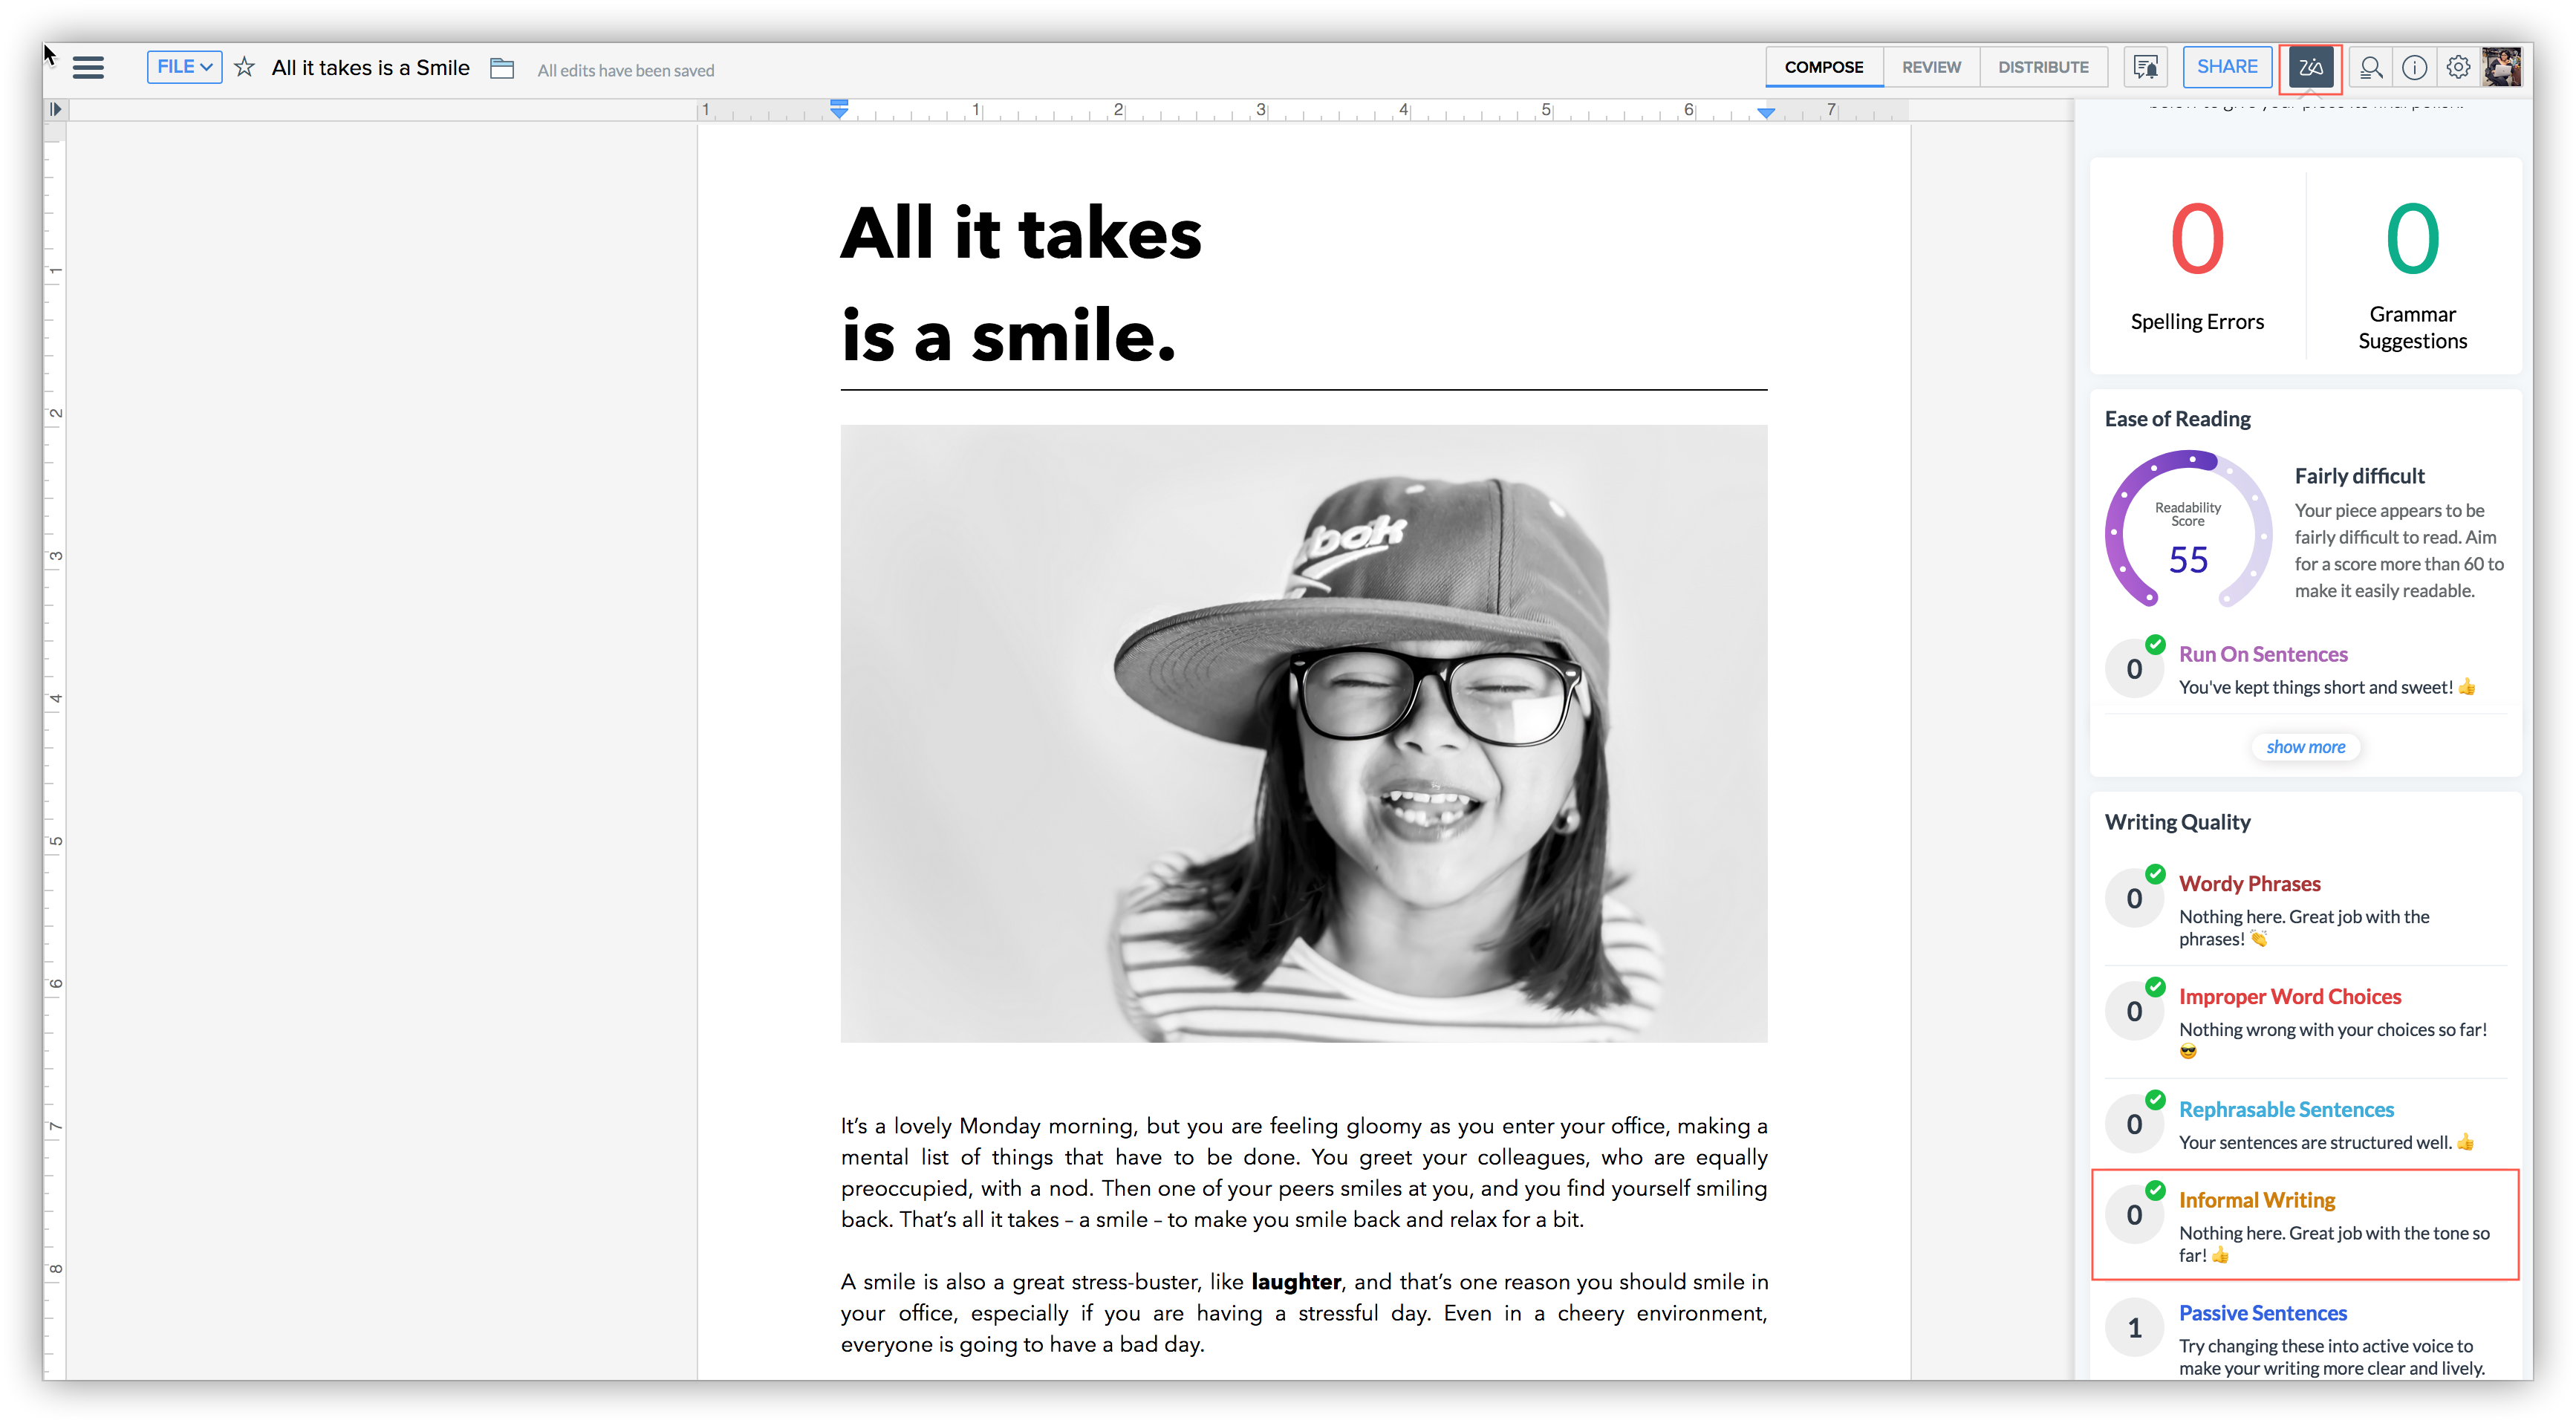The height and width of the screenshot is (1423, 2576).
Task: Open the find and search icon
Action: click(2370, 68)
